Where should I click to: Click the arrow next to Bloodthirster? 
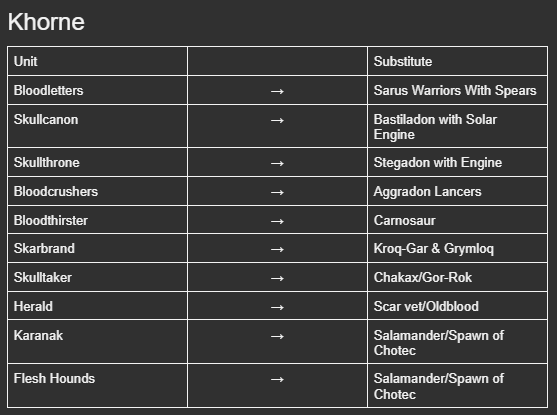tap(277, 221)
